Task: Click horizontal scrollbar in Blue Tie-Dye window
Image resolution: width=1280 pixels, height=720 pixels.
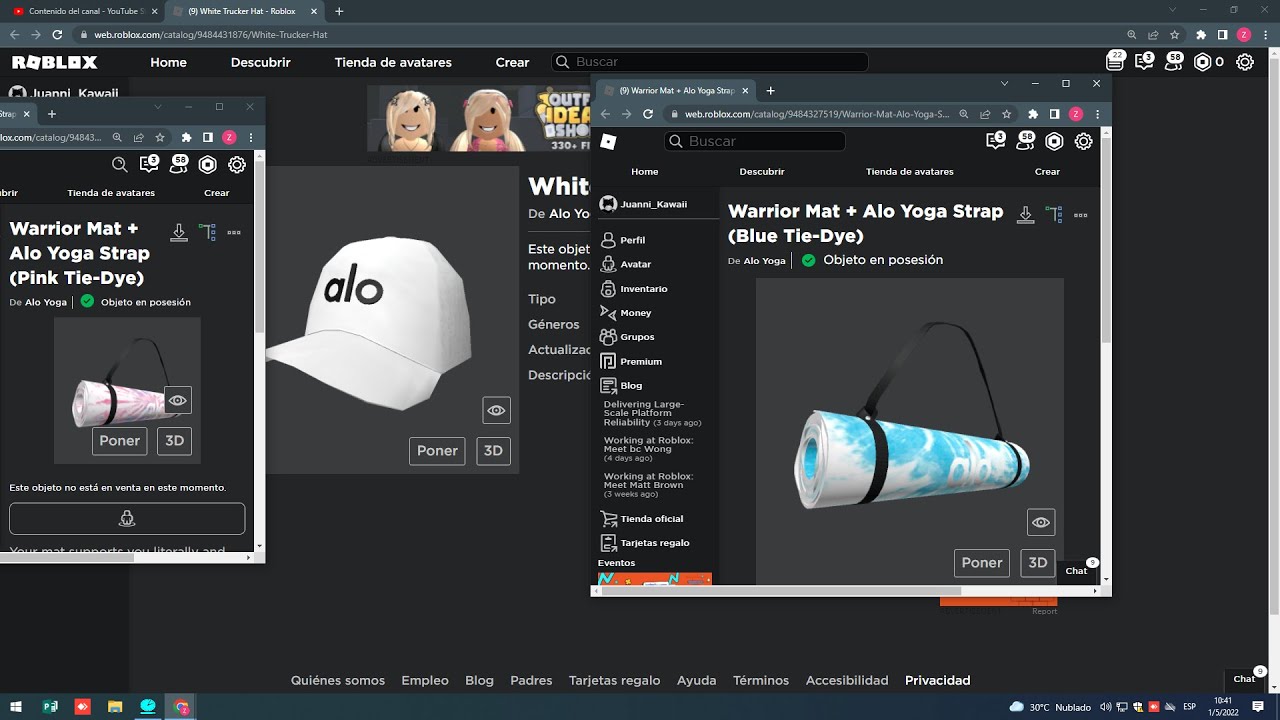Action: click(780, 591)
